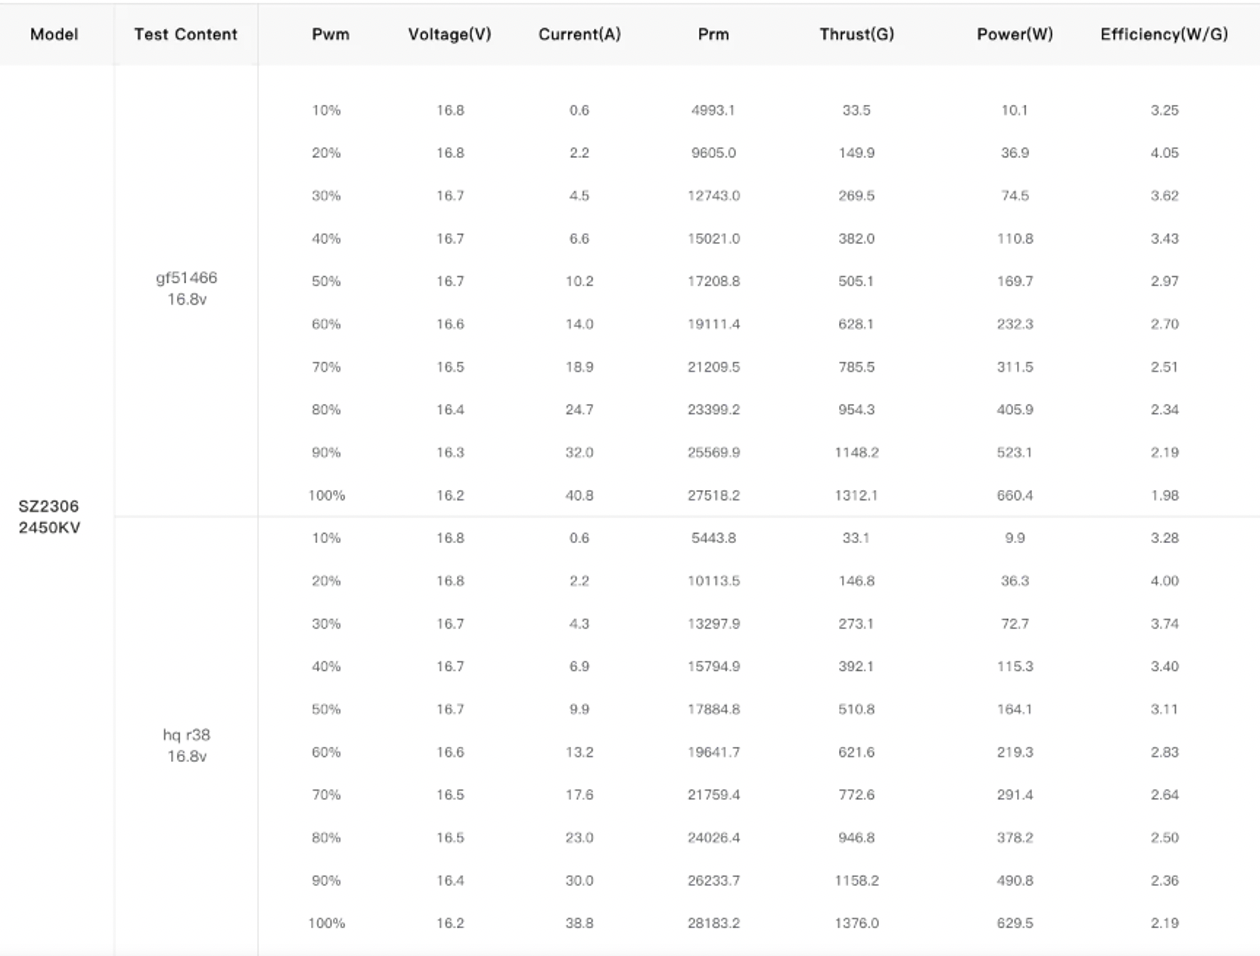Click the Prm column header
This screenshot has height=956, width=1260.
click(713, 34)
